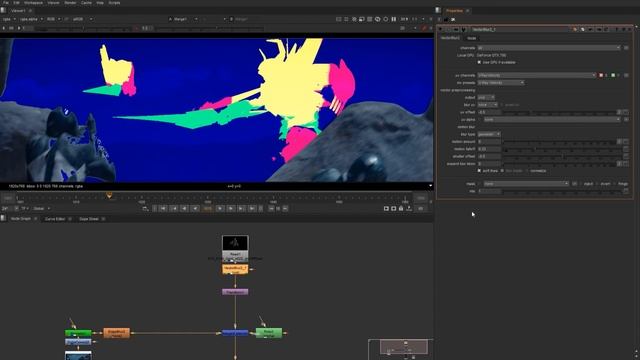Viewport: 640px width, 360px height.
Task: Toggle the soft lines checkbox
Action: (x=479, y=171)
